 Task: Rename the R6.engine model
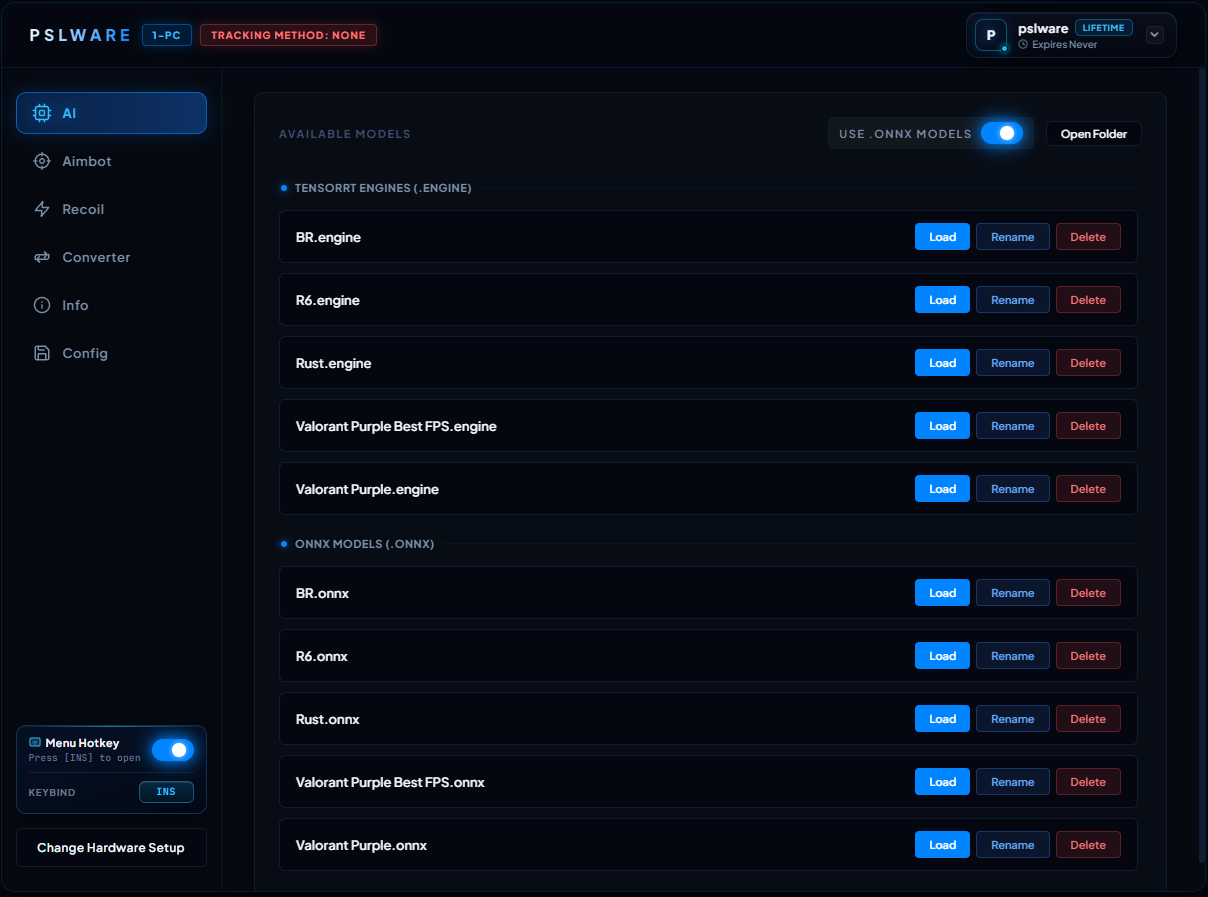pos(1013,300)
